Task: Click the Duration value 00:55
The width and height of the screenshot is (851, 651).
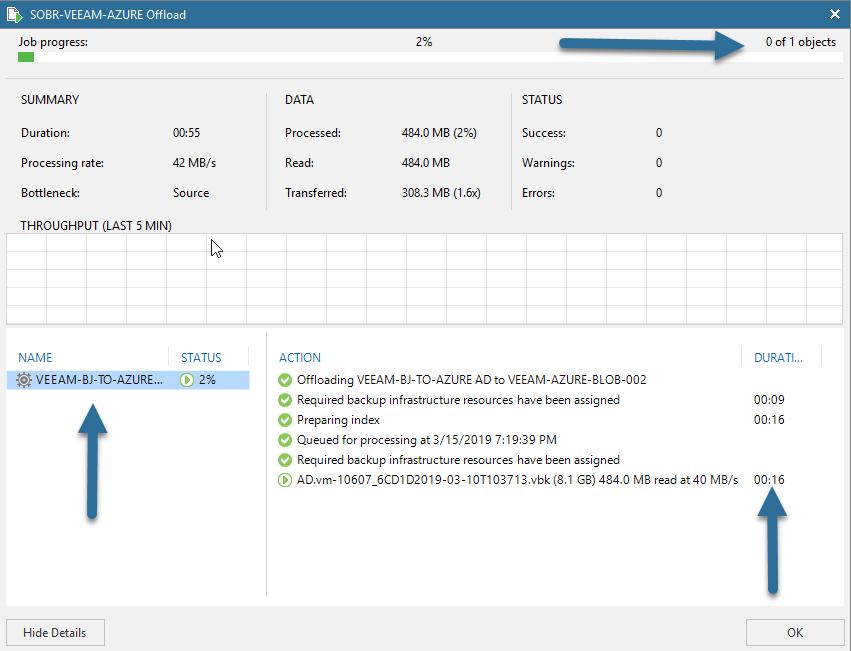Action: click(x=186, y=133)
